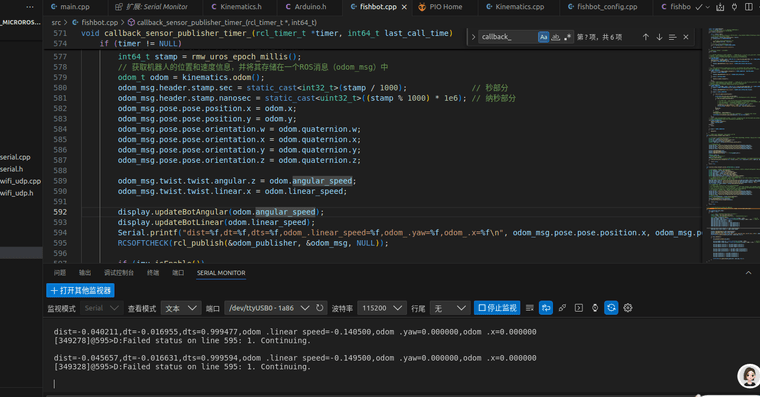This screenshot has width=760, height=397.
Task: Open dropdown arrow next to build checkmark
Action: pyautogui.click(x=707, y=7)
